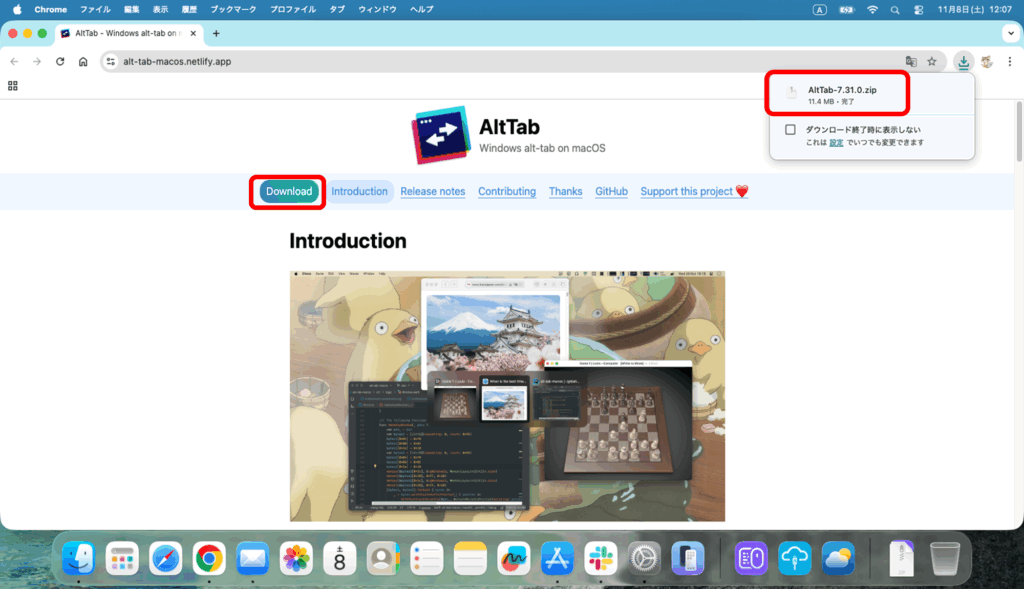Check the don't show on download completion box
The height and width of the screenshot is (589, 1024).
coord(790,130)
